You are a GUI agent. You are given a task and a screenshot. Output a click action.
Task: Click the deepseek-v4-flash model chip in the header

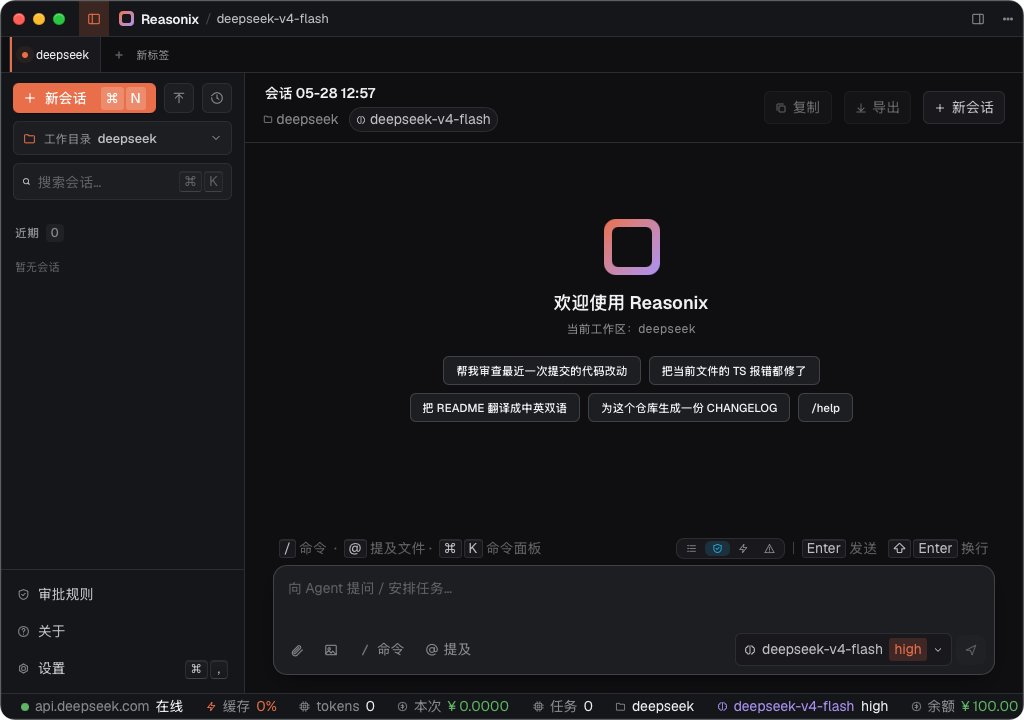pos(423,120)
